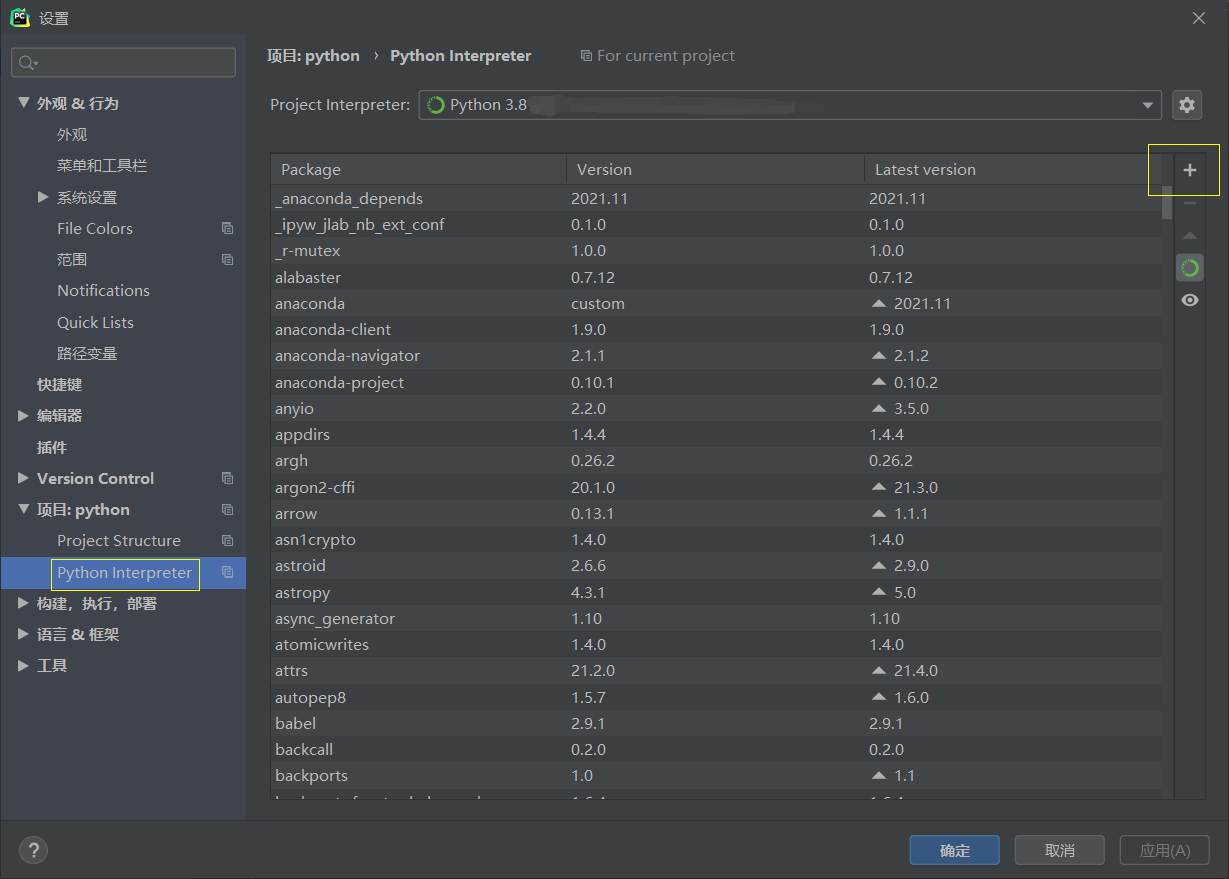Expand the 工具 section
1229x879 pixels.
point(24,666)
